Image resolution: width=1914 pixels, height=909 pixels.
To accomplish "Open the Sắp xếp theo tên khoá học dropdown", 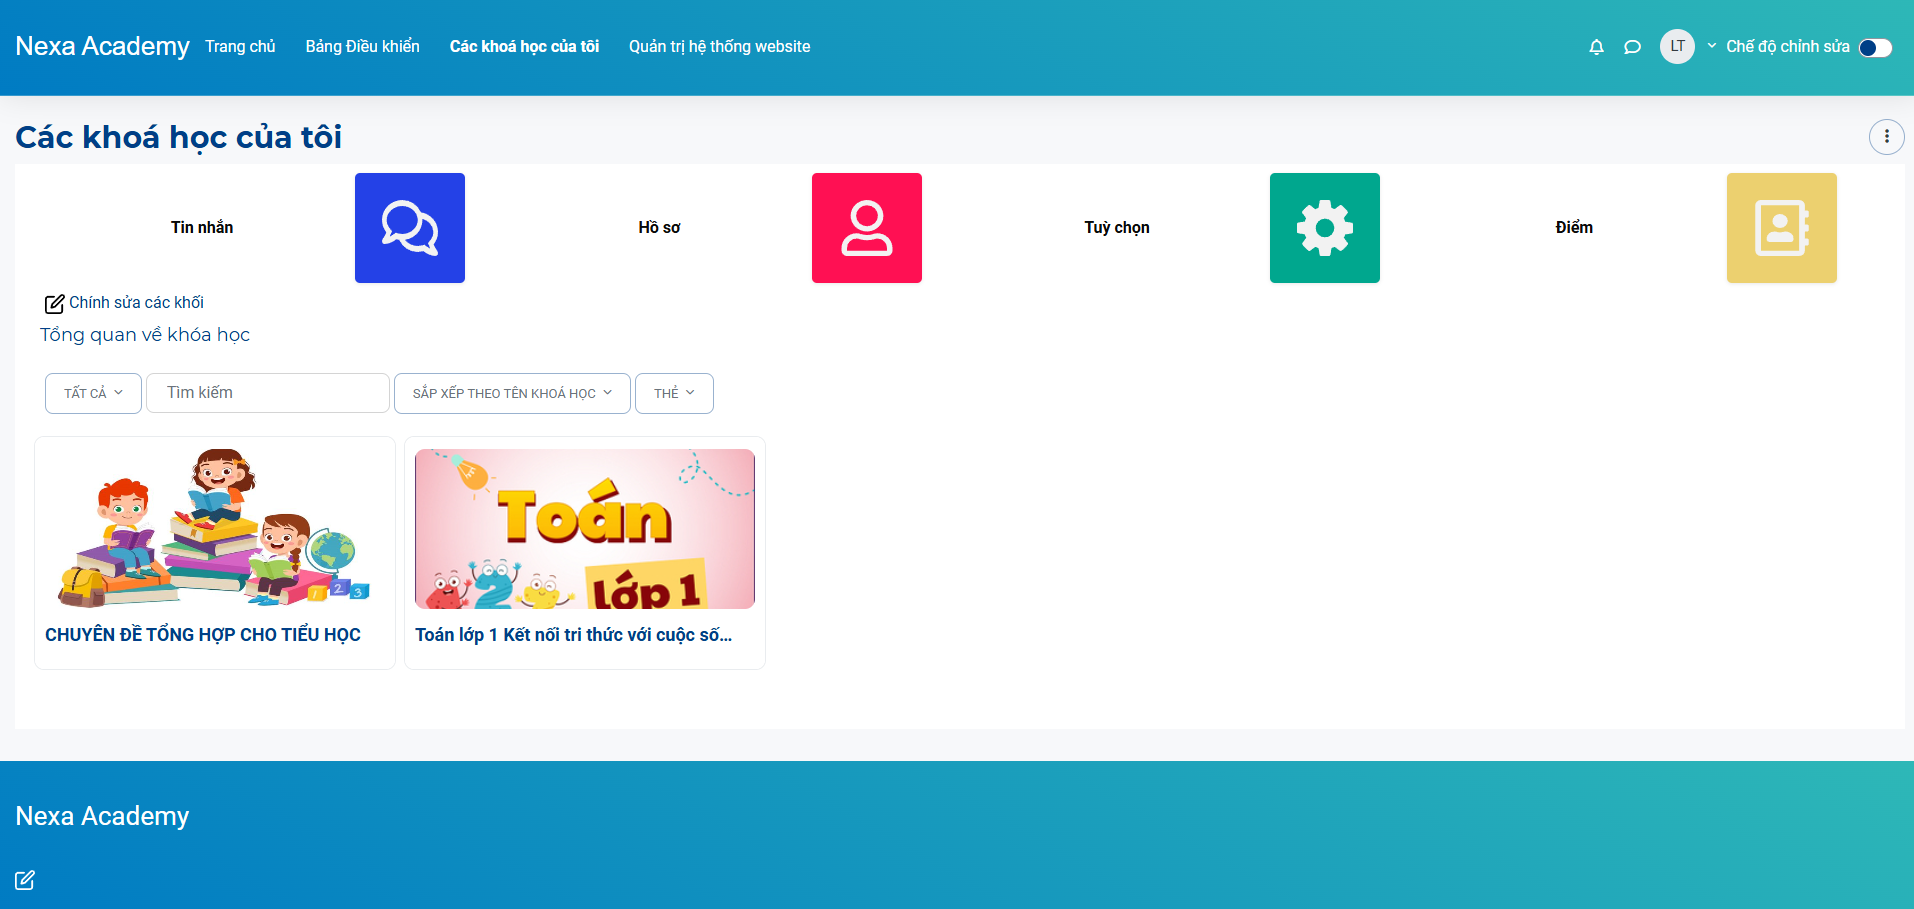I will [512, 393].
